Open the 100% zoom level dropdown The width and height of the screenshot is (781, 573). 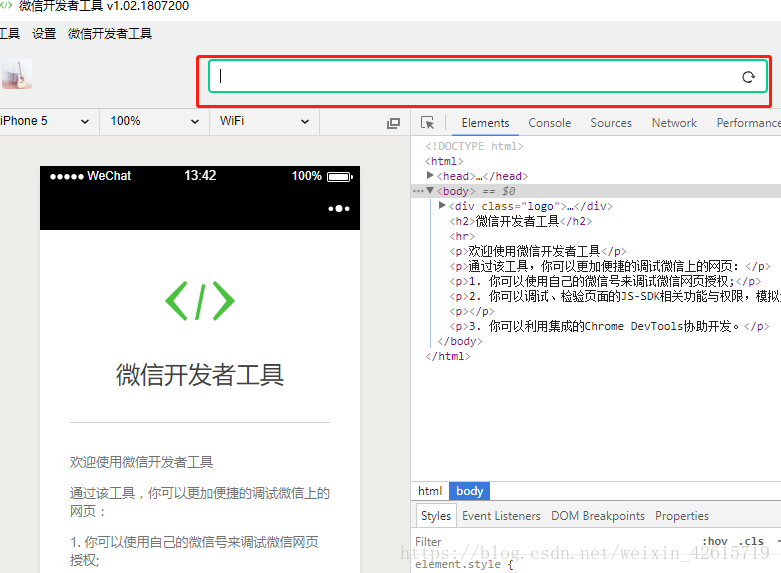[154, 121]
